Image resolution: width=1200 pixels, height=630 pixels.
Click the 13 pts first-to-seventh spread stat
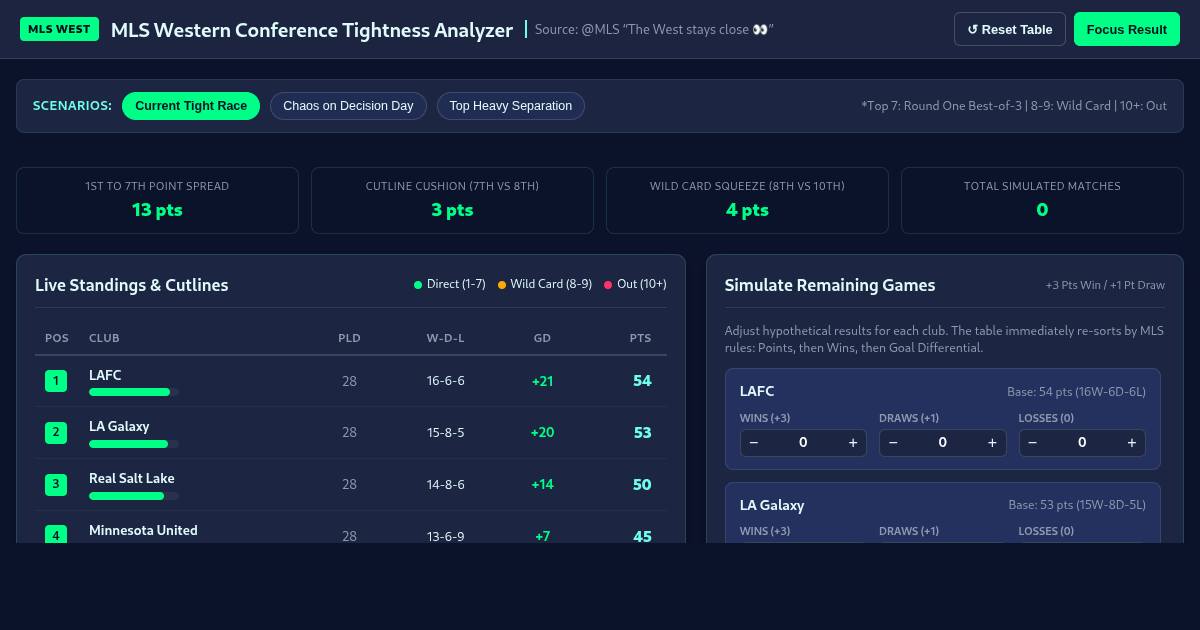coord(157,210)
